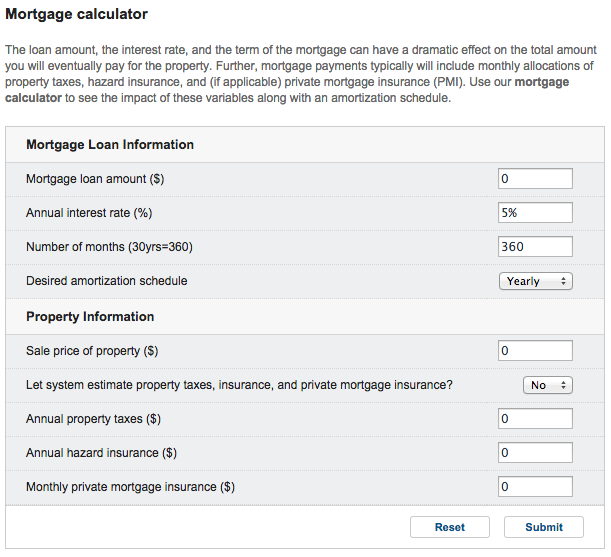Click the Mortgage calculator page title
The image size is (611, 557).
(x=77, y=14)
